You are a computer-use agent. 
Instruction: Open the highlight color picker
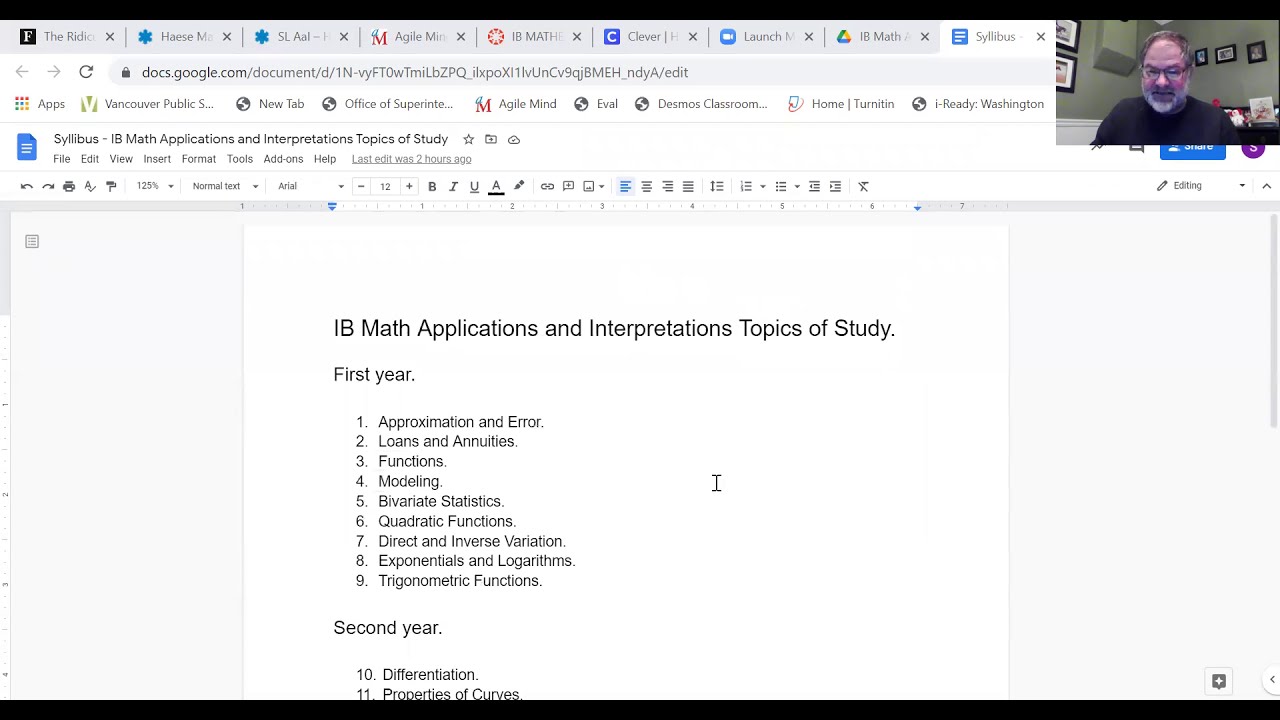519,186
